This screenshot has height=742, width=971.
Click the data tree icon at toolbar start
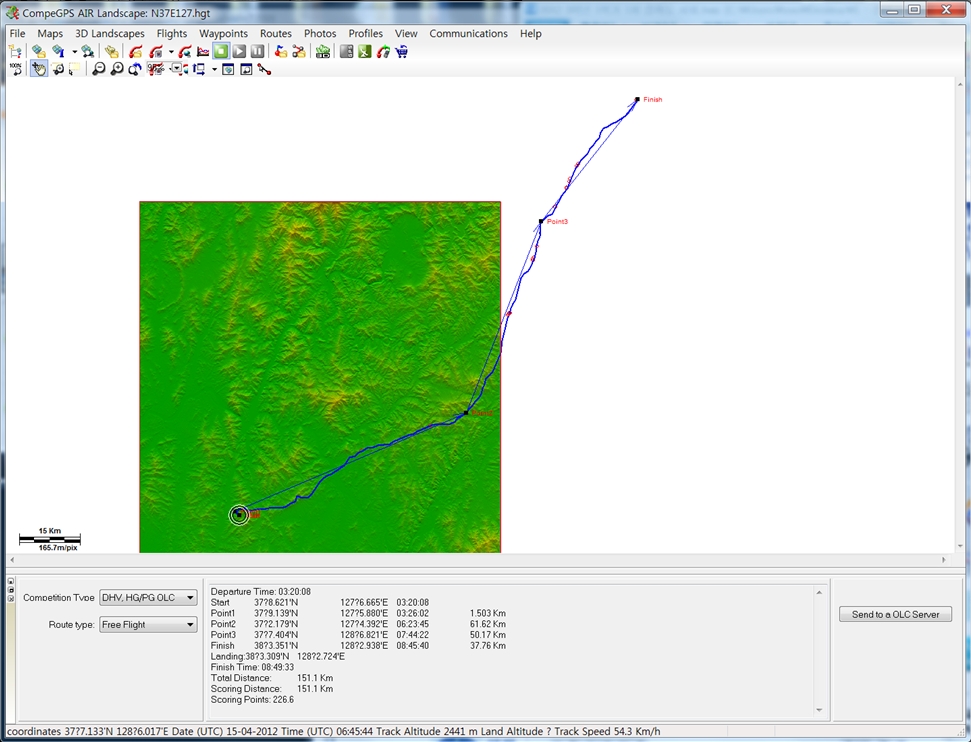pos(15,51)
